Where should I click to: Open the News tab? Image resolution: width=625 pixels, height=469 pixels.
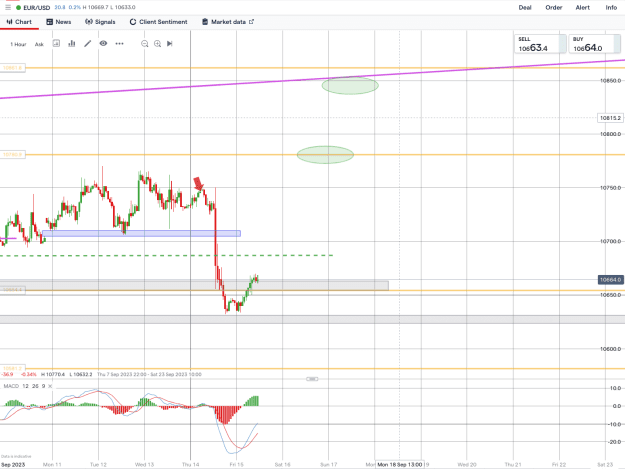pos(59,22)
